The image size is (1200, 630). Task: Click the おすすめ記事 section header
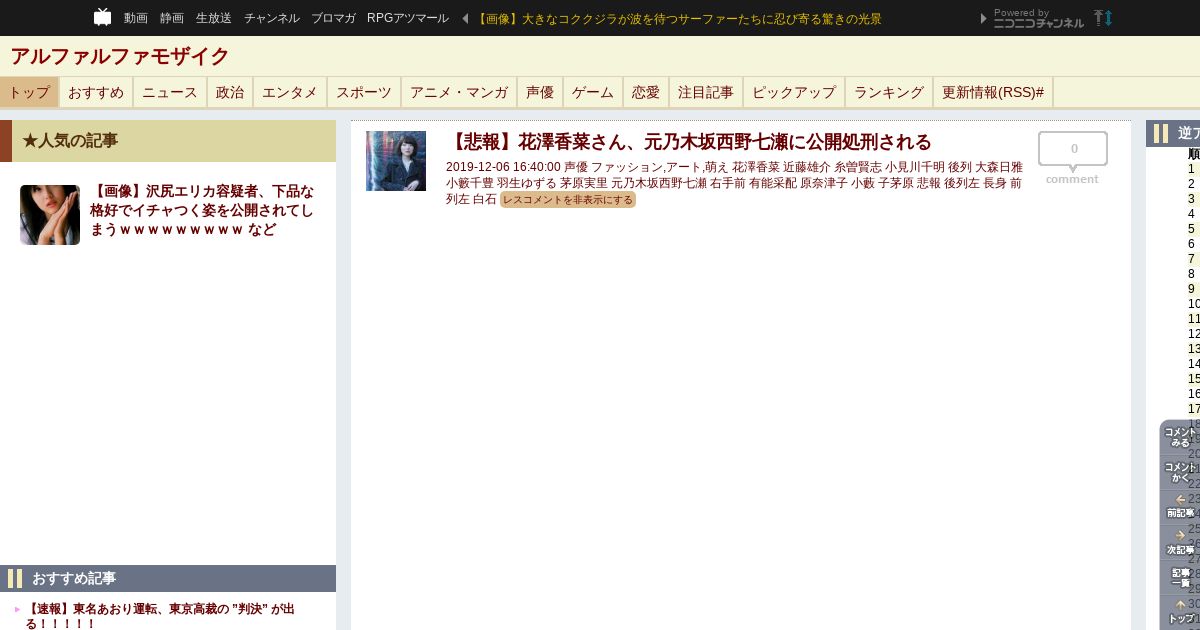(168, 578)
